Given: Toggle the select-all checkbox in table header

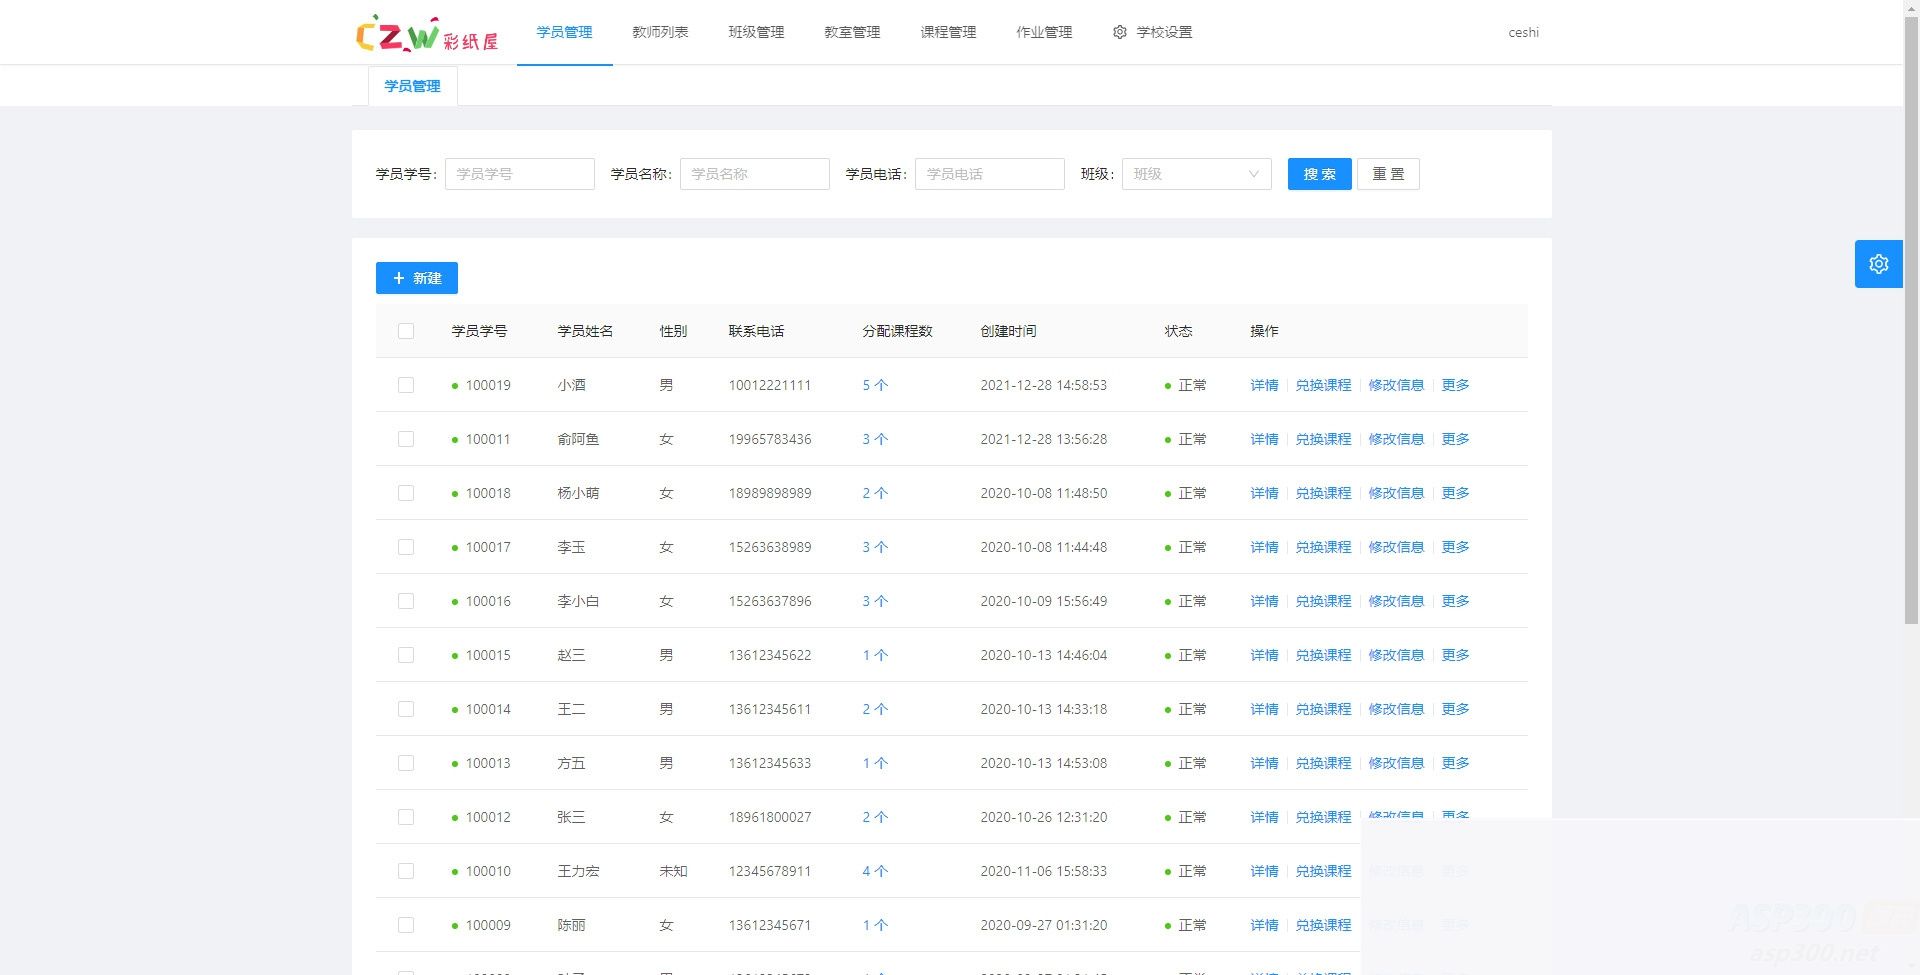Looking at the screenshot, I should pos(406,330).
